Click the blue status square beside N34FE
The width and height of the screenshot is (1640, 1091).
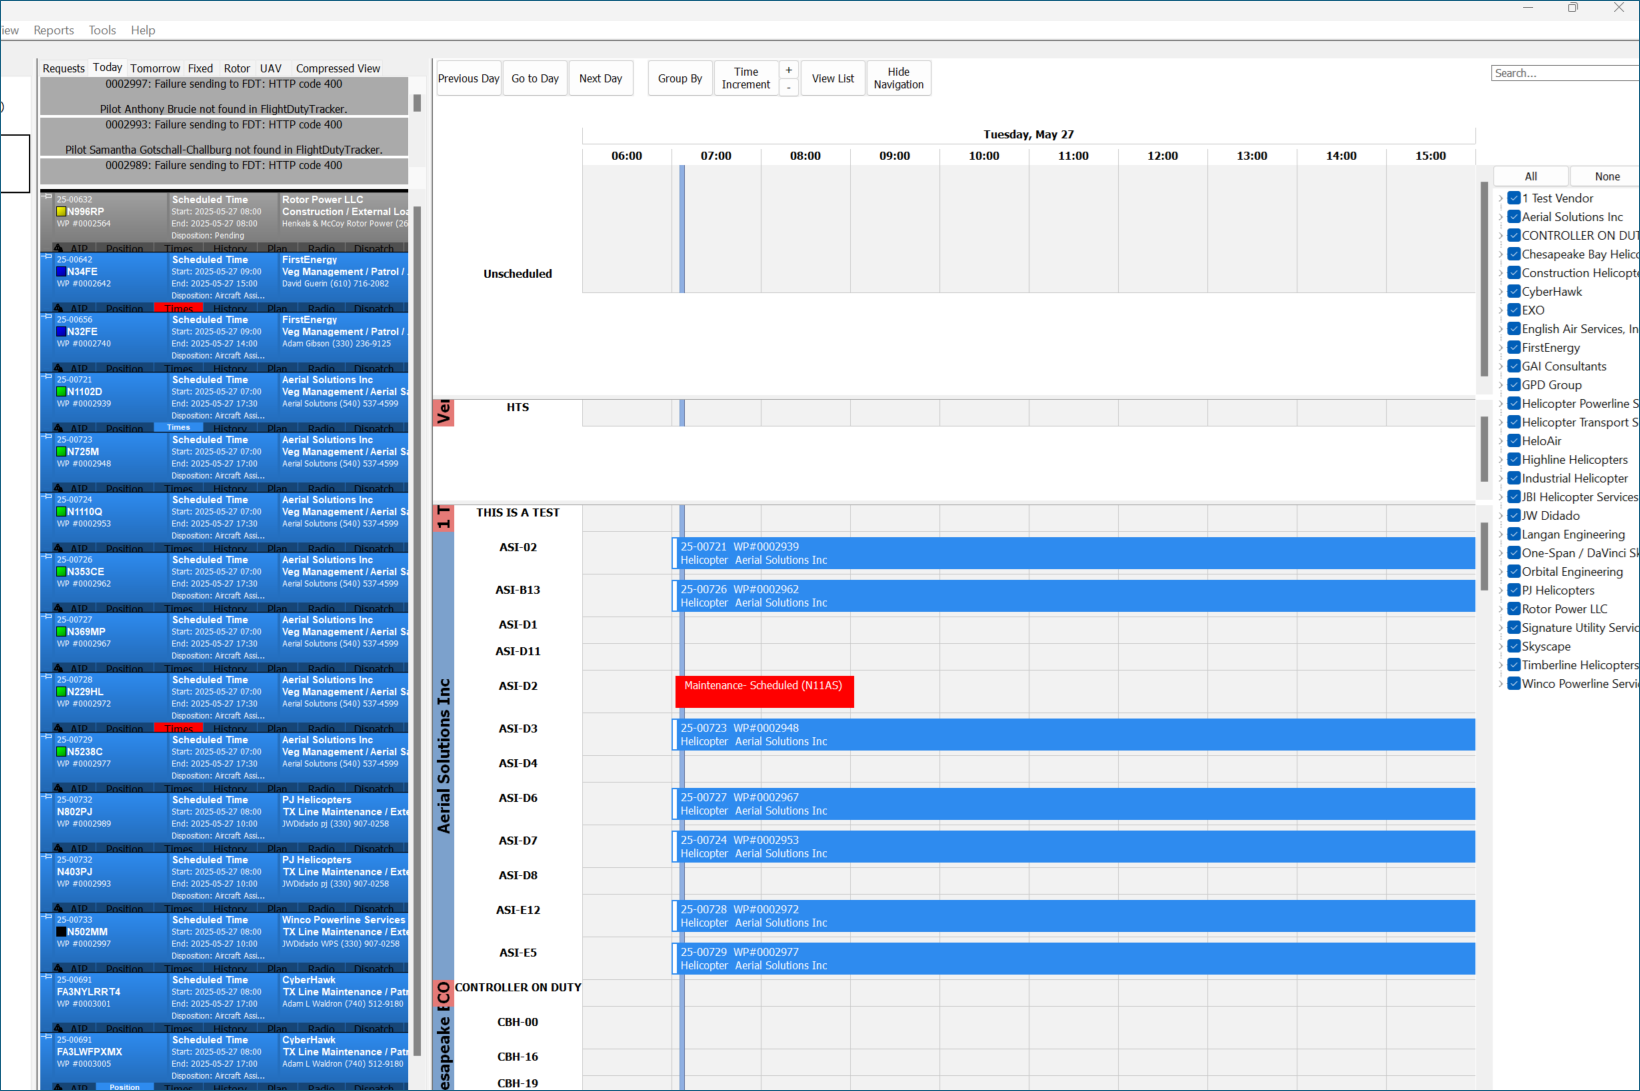(61, 272)
